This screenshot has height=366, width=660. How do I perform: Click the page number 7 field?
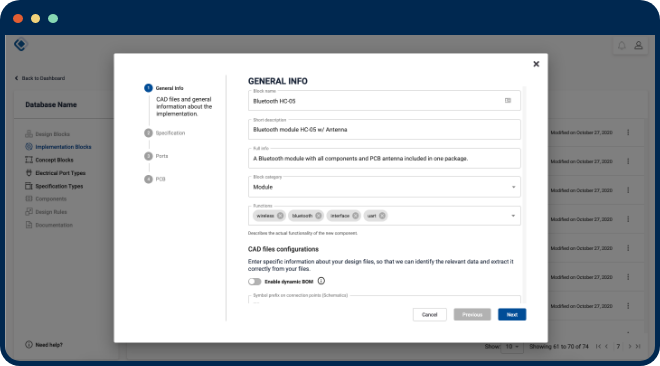pyautogui.click(x=618, y=347)
